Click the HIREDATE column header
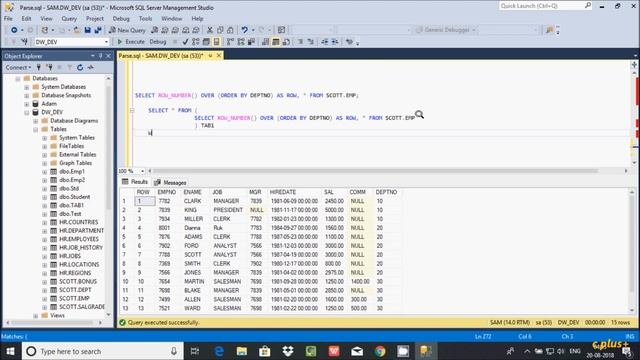The width and height of the screenshot is (640, 360). tap(282, 192)
